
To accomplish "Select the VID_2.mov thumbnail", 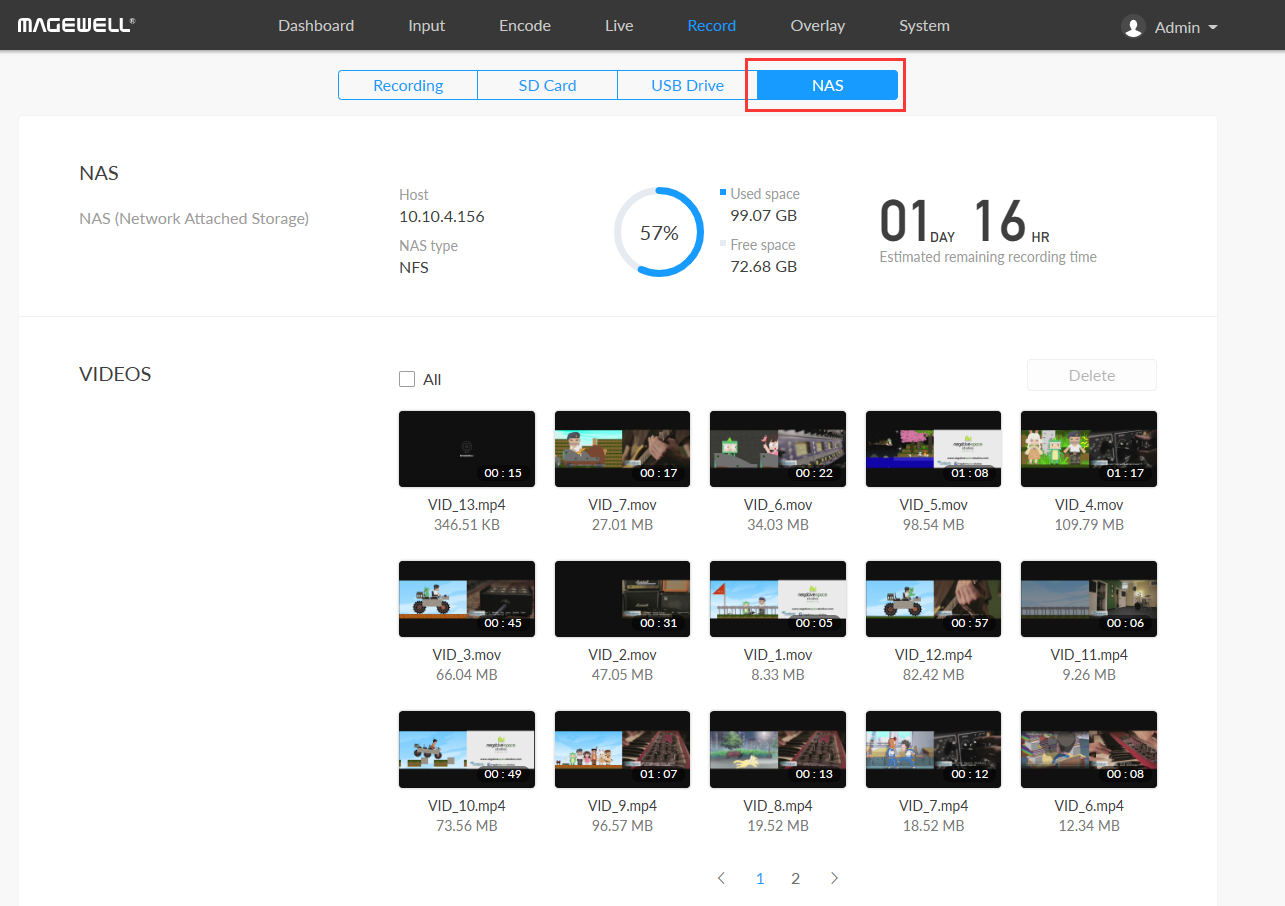I will tap(622, 599).
